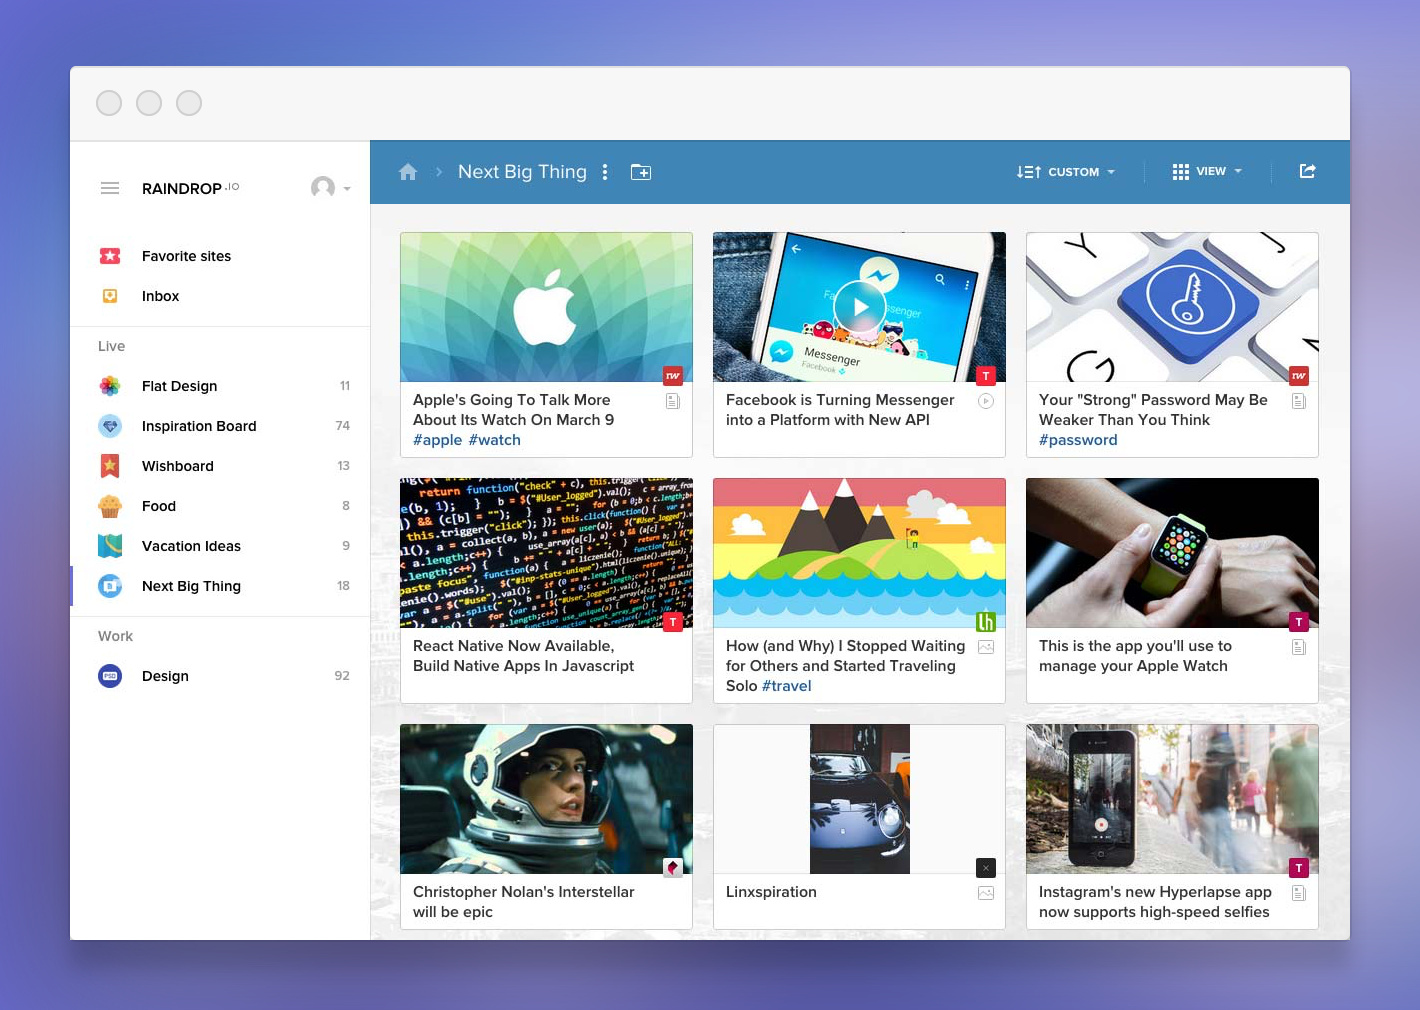Open the hamburger menu icon
Screen dimensions: 1420x1010
[110, 188]
